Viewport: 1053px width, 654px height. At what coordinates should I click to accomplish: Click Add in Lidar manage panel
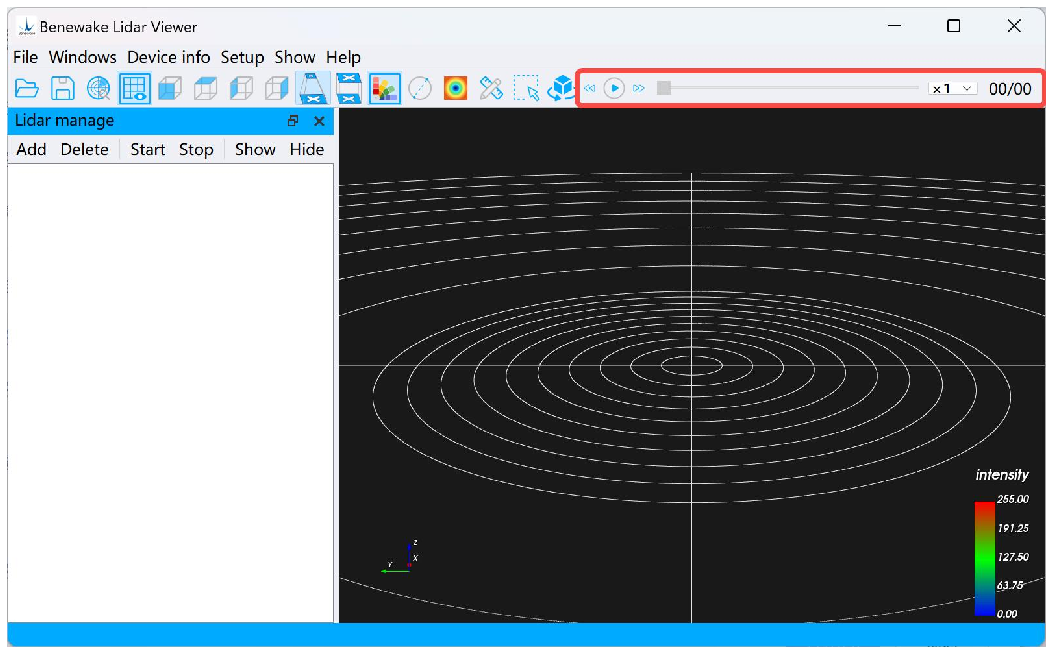tap(31, 149)
